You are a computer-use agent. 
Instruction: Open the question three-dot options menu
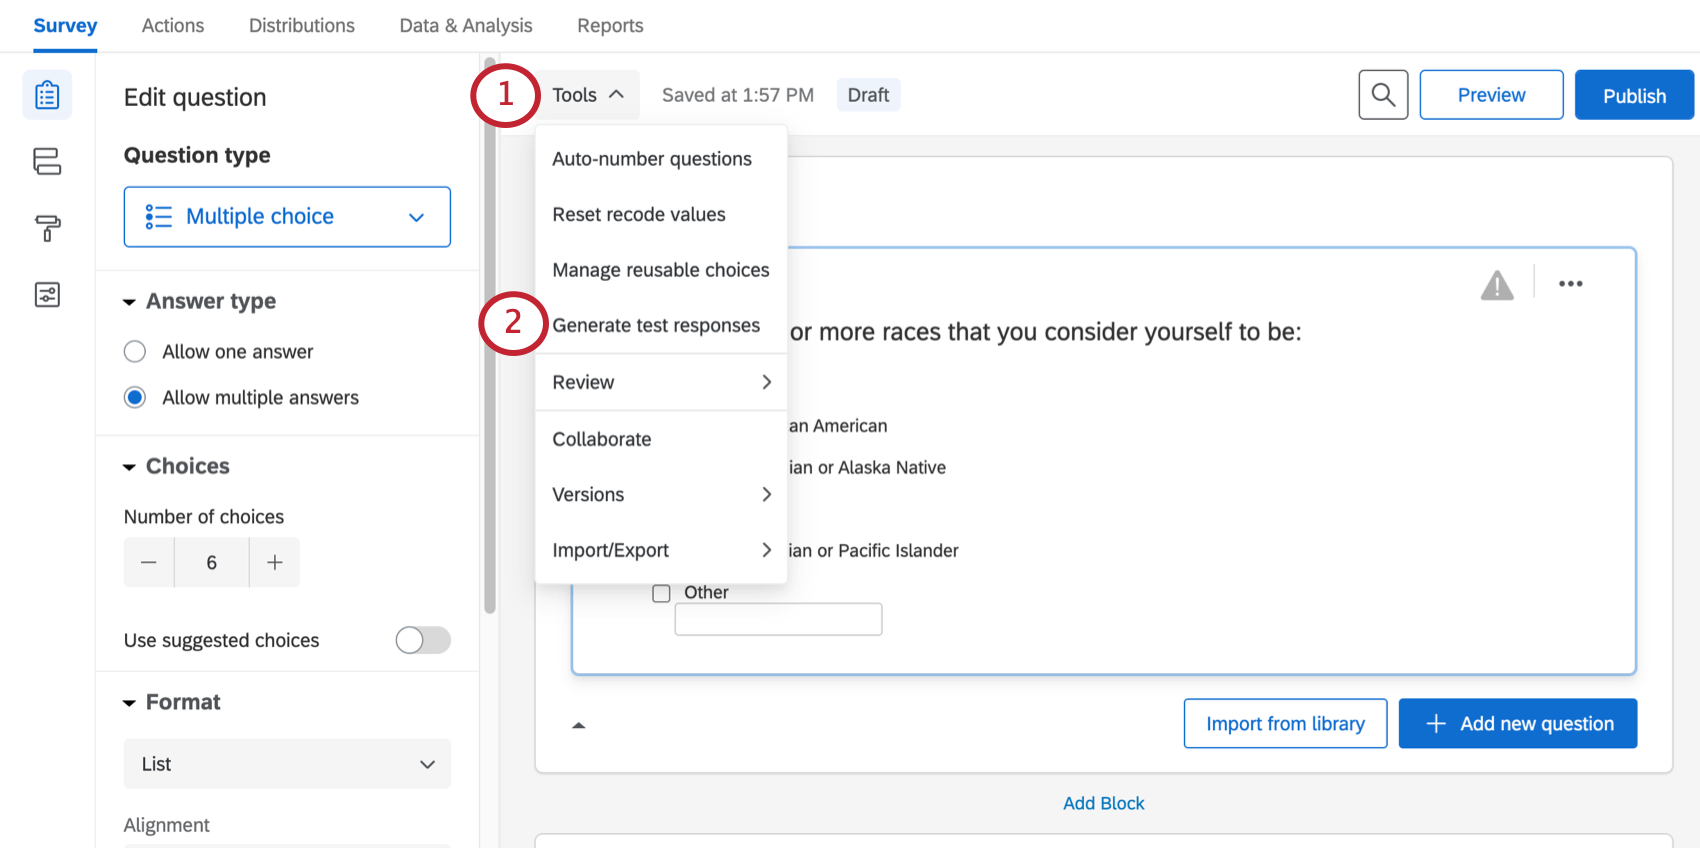[1570, 284]
